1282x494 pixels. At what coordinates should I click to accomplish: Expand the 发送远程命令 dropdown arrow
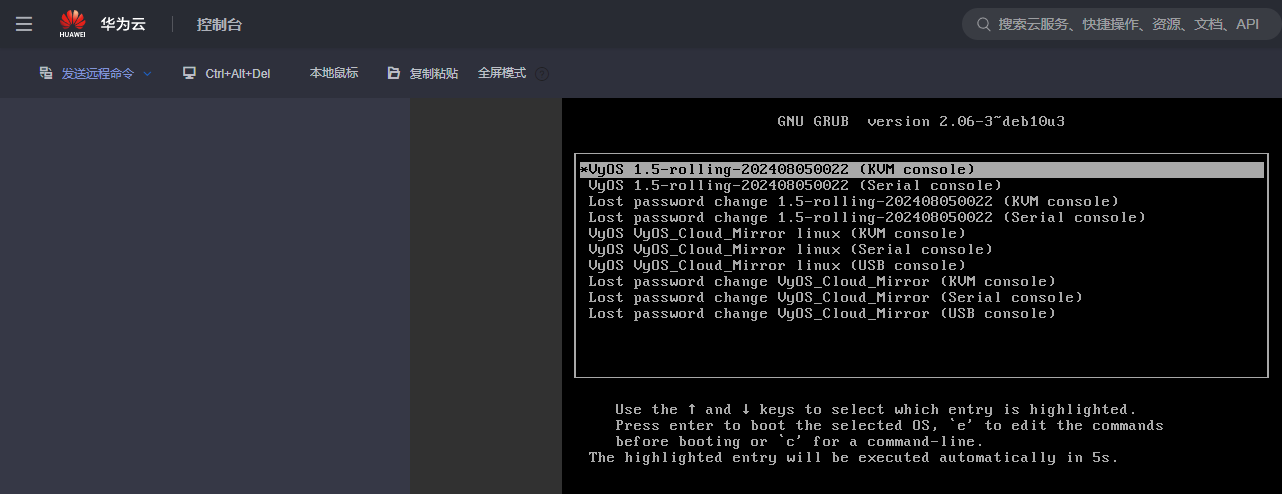click(147, 74)
